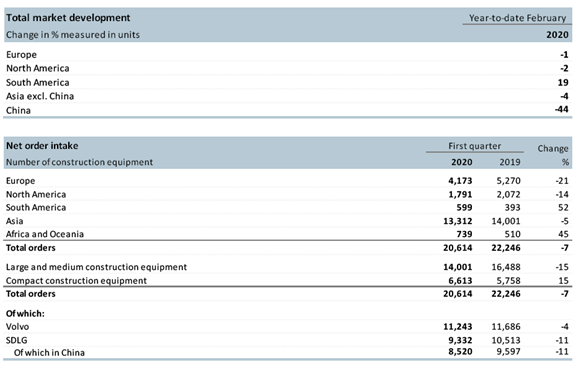Click the South America value 19
Viewport: 576px width, 365px height.
pos(563,82)
